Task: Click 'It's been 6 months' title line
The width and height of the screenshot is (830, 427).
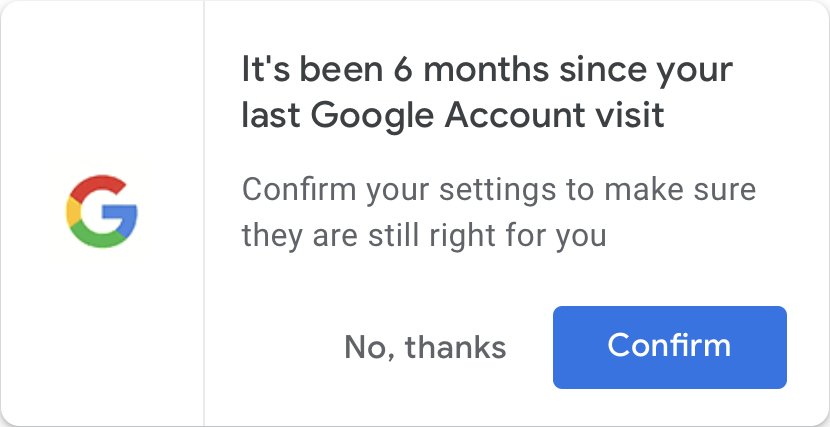Action: pos(487,70)
